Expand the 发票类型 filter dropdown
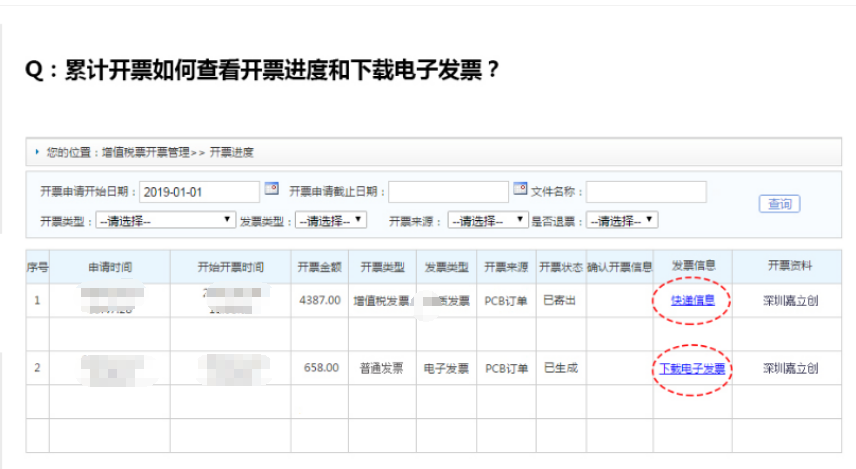The image size is (856, 469). [331, 220]
